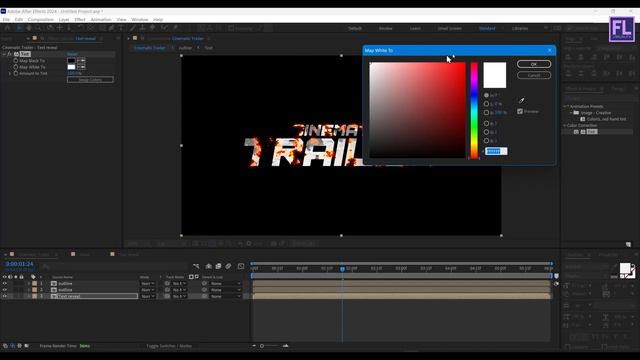The image size is (640, 360).
Task: Select the S saturation radio button
Action: [486, 104]
